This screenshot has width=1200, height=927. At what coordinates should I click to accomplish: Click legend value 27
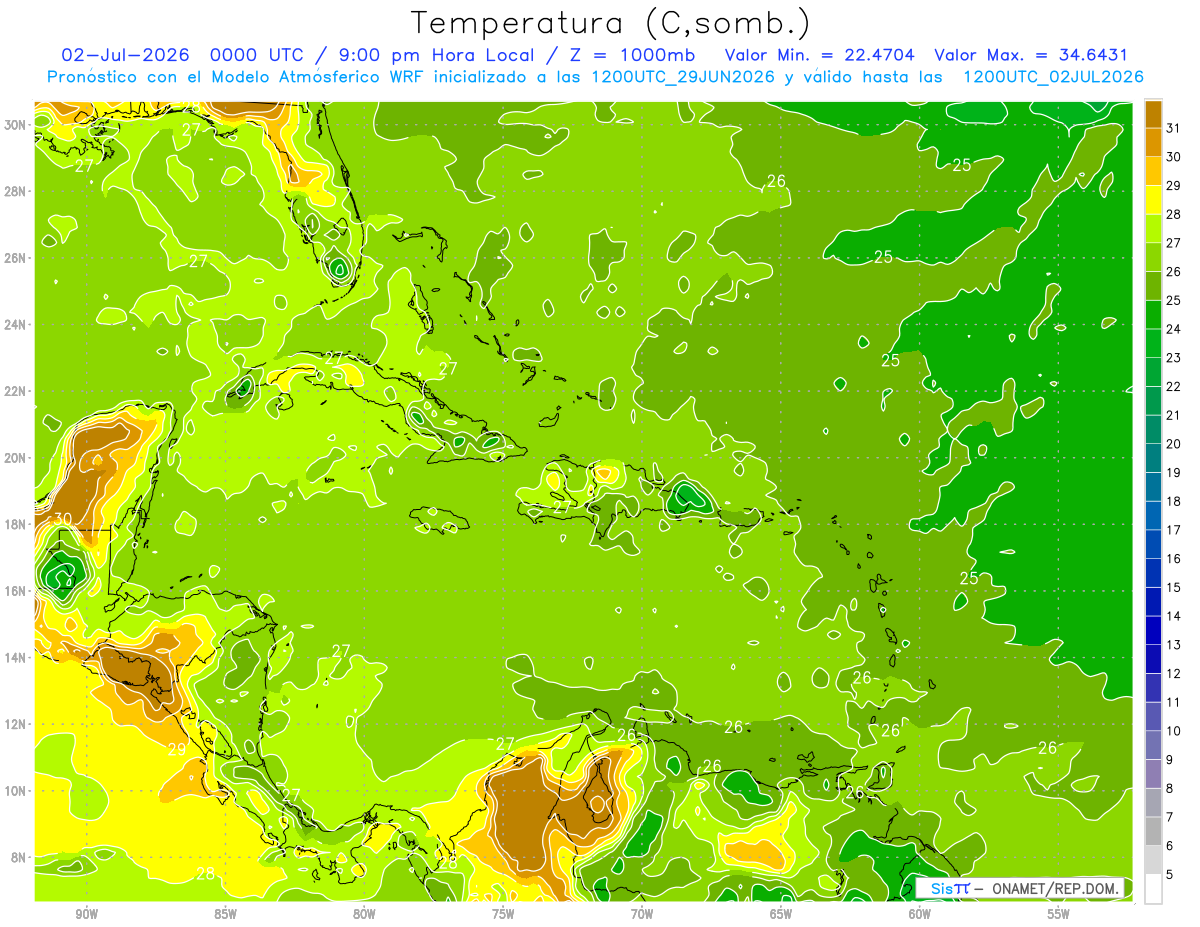(1174, 243)
